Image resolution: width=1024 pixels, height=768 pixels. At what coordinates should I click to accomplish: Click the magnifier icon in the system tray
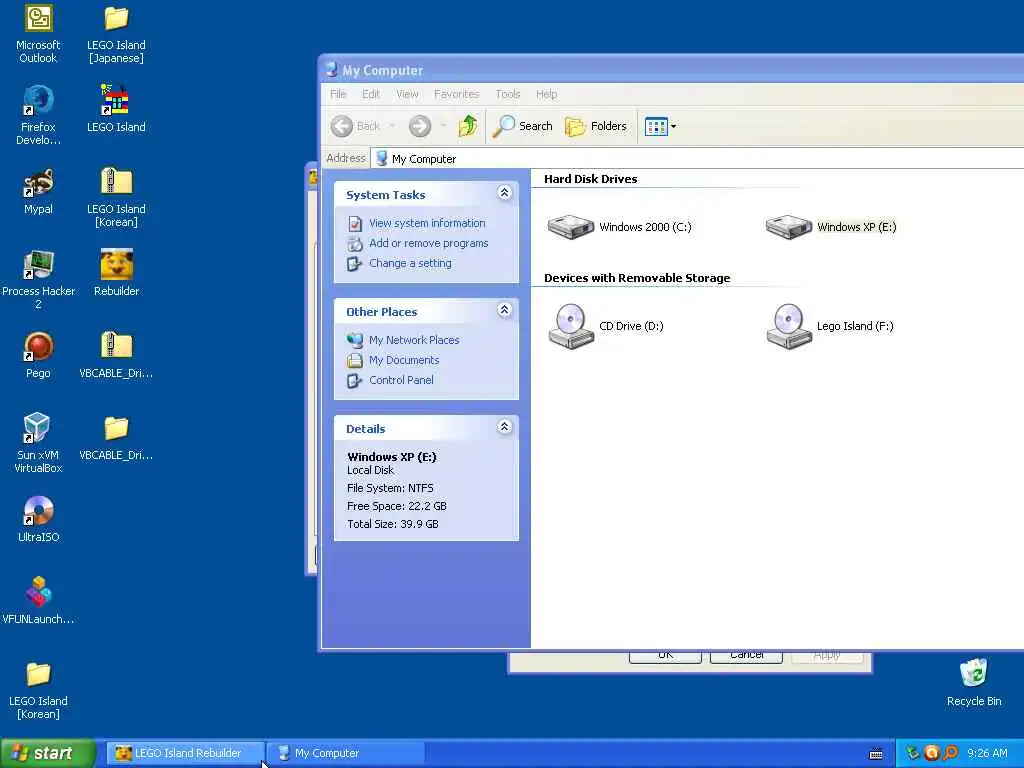[950, 753]
